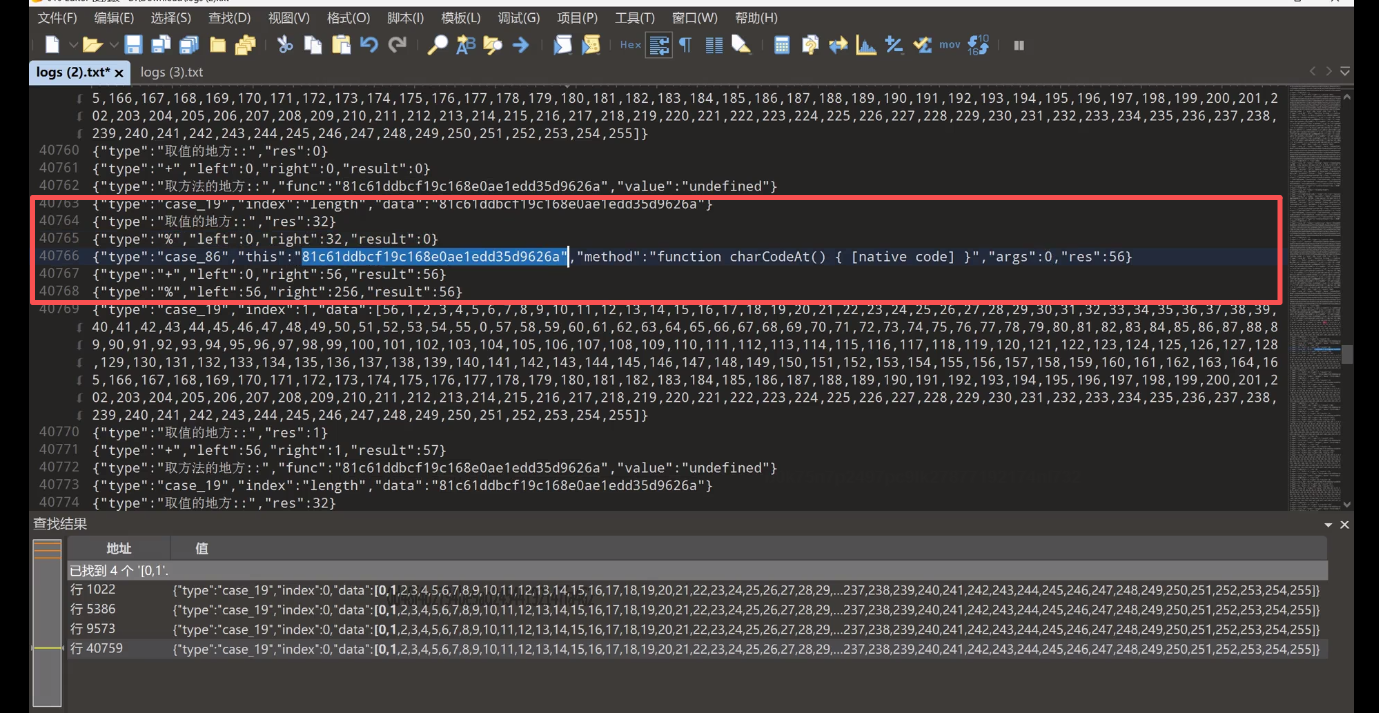The width and height of the screenshot is (1379, 713).
Task: Toggle show whitespace paragraph mark
Action: pos(685,45)
